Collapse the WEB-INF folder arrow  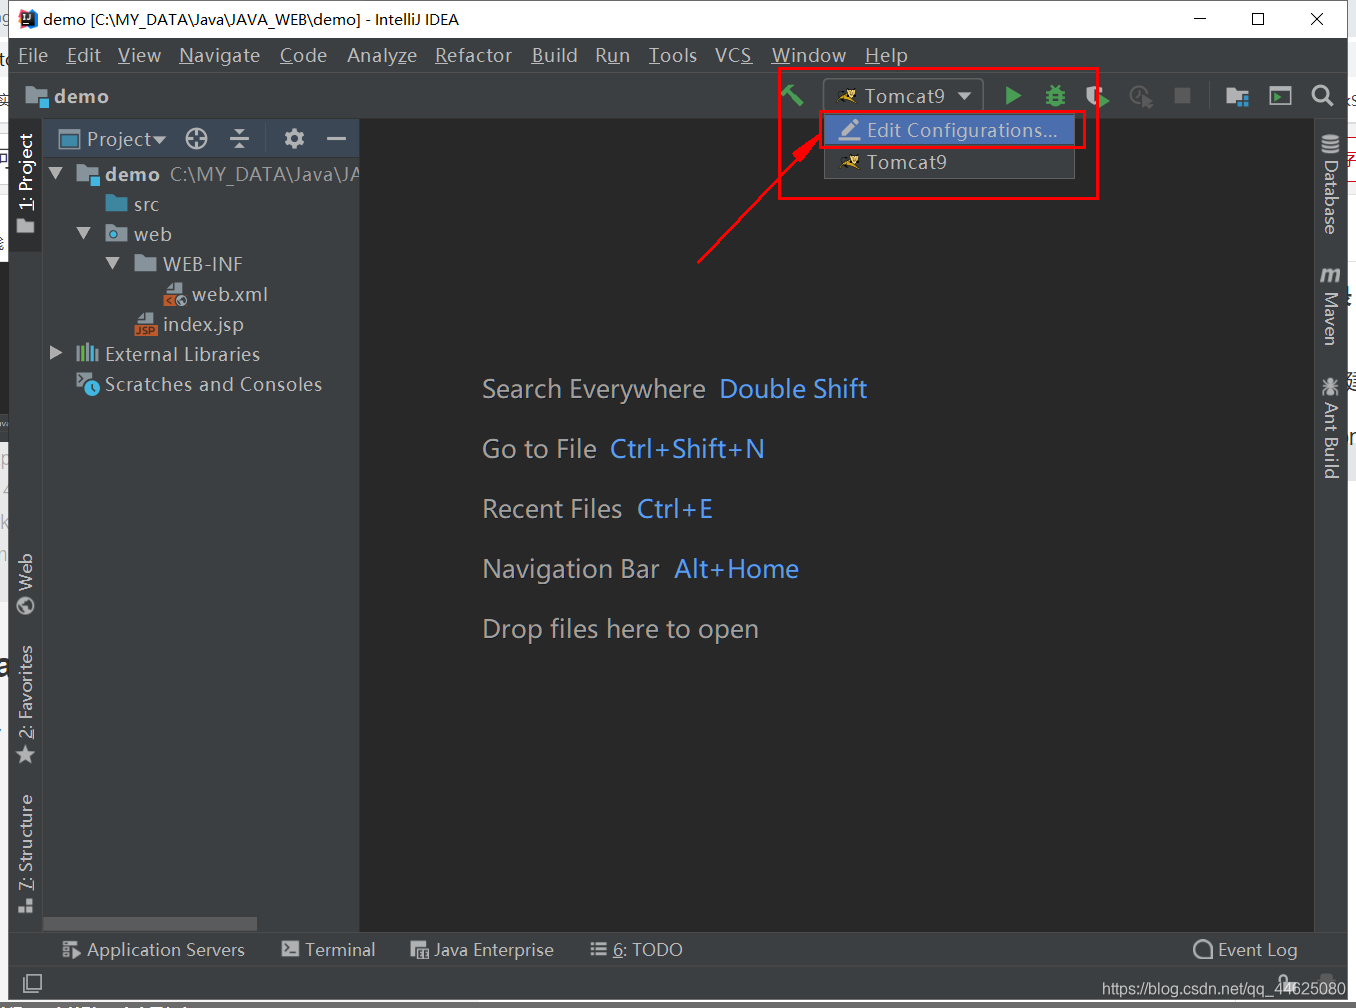113,264
